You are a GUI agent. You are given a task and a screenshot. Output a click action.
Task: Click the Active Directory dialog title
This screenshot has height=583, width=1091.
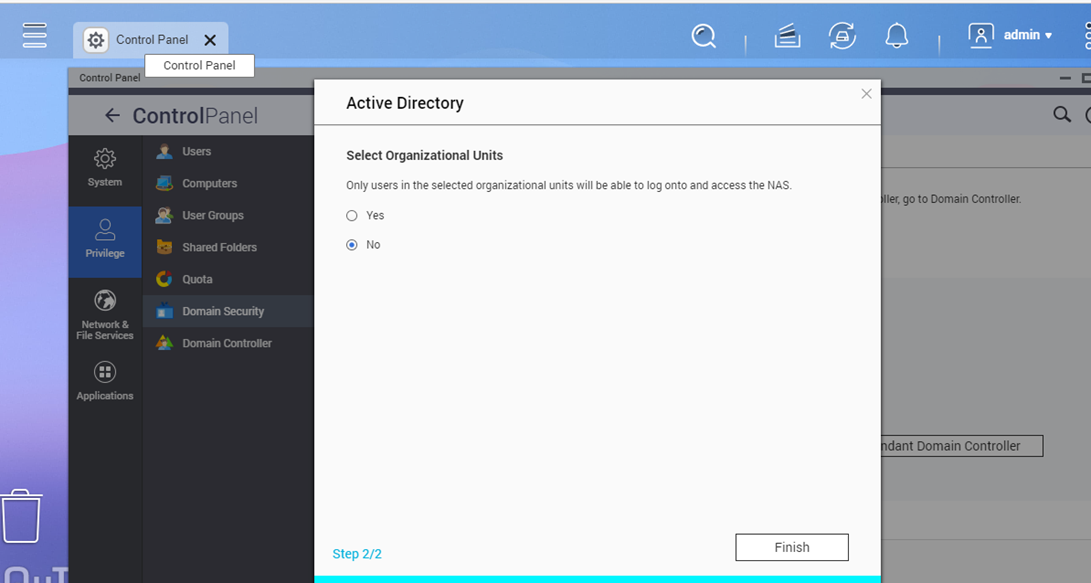[x=405, y=103]
